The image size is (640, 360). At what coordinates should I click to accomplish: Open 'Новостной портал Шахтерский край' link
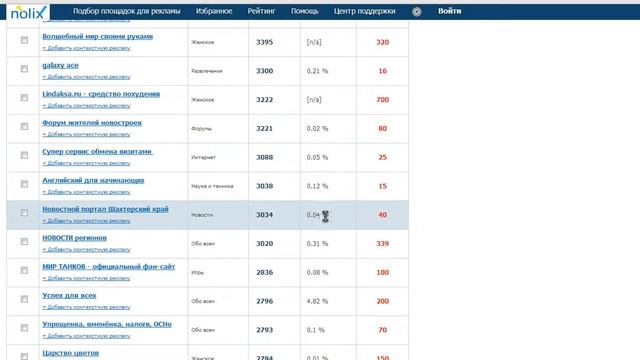[x=105, y=209]
